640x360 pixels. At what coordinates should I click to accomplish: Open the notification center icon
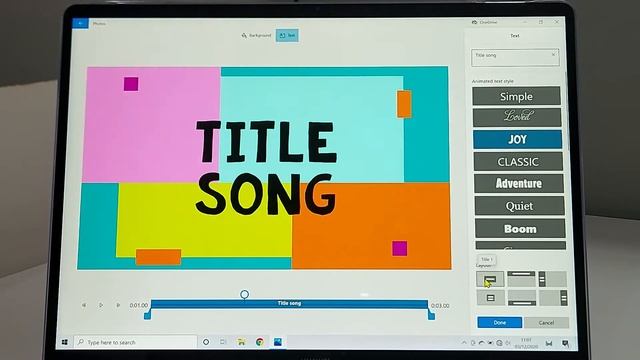[565, 343]
